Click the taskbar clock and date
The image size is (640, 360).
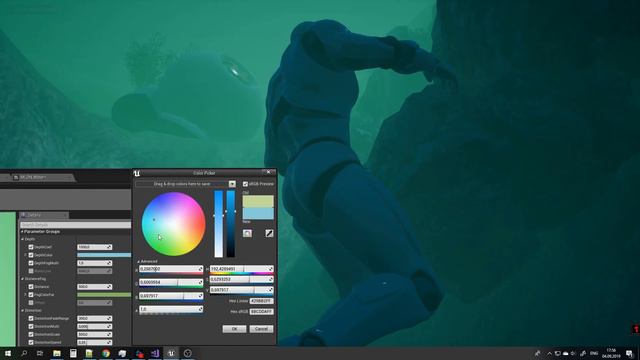point(611,353)
